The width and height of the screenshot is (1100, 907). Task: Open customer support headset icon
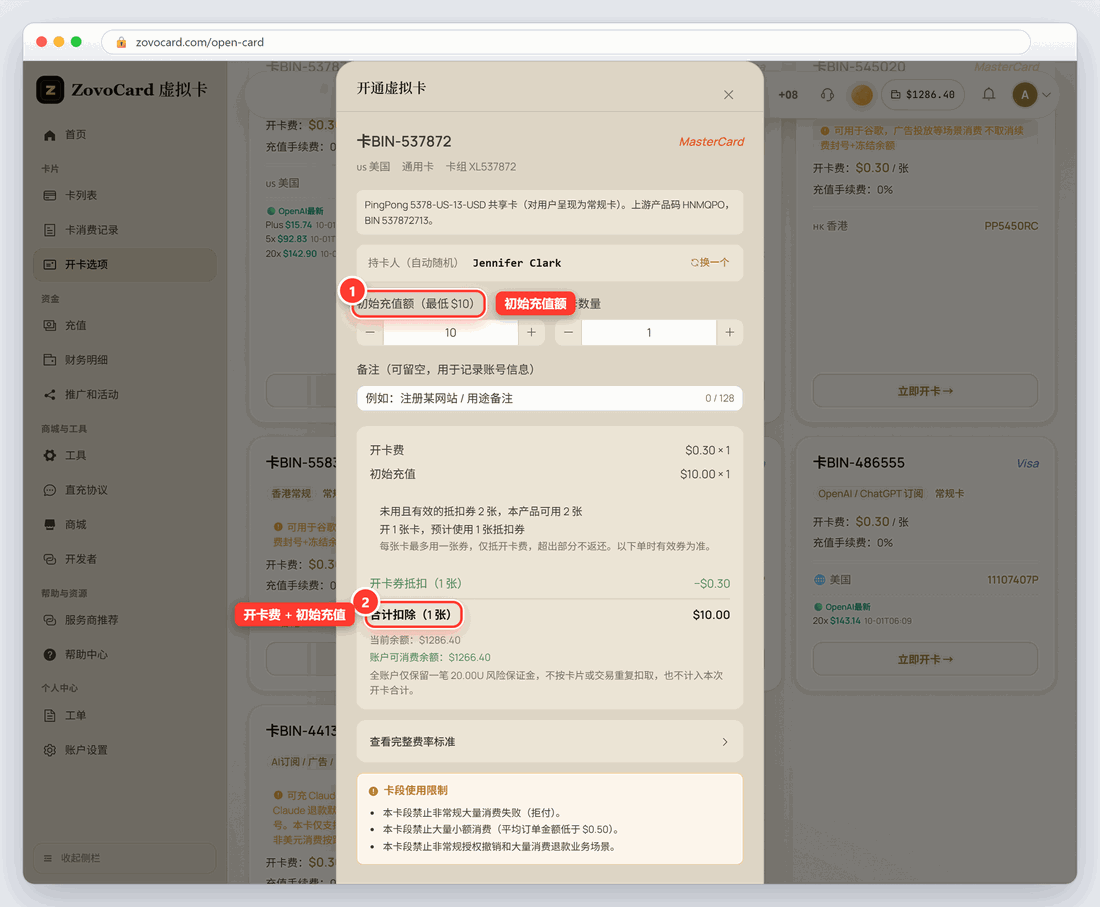(827, 94)
